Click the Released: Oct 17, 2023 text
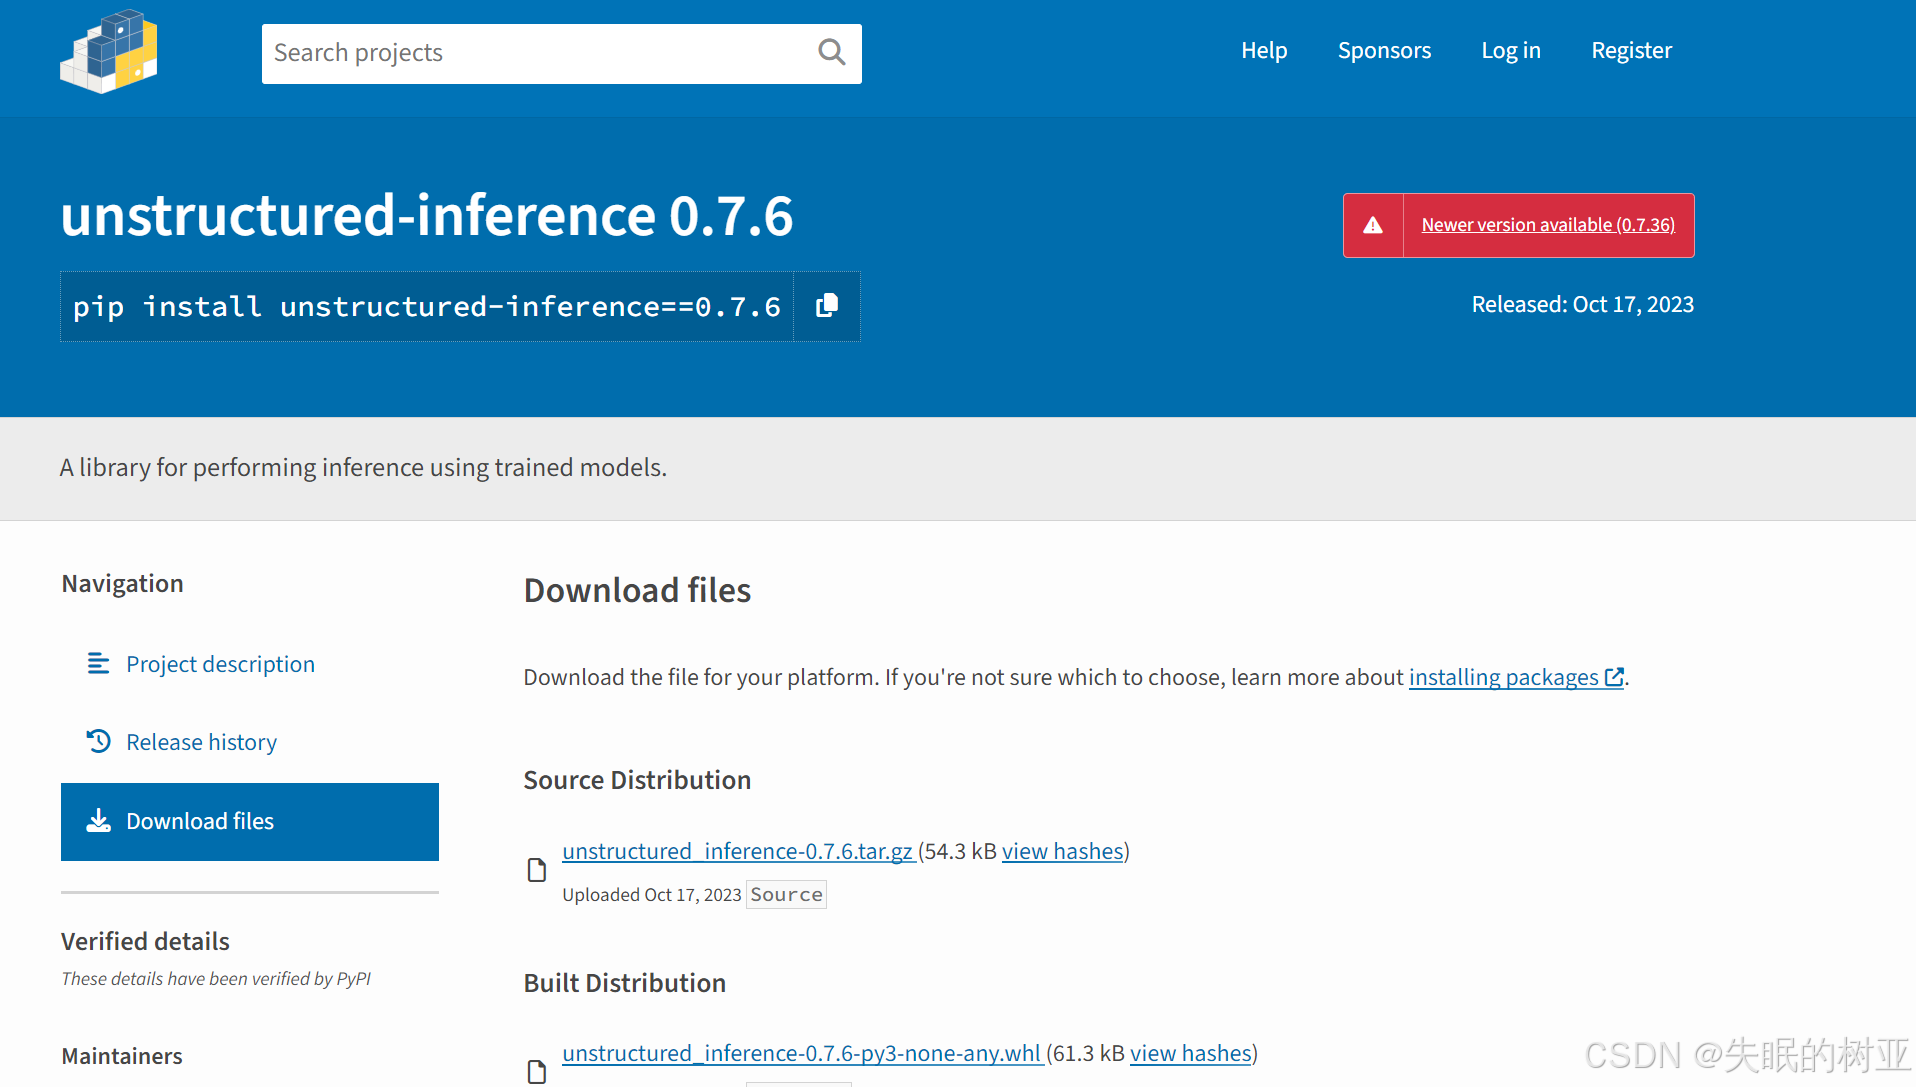Image resolution: width=1916 pixels, height=1087 pixels. (x=1582, y=304)
